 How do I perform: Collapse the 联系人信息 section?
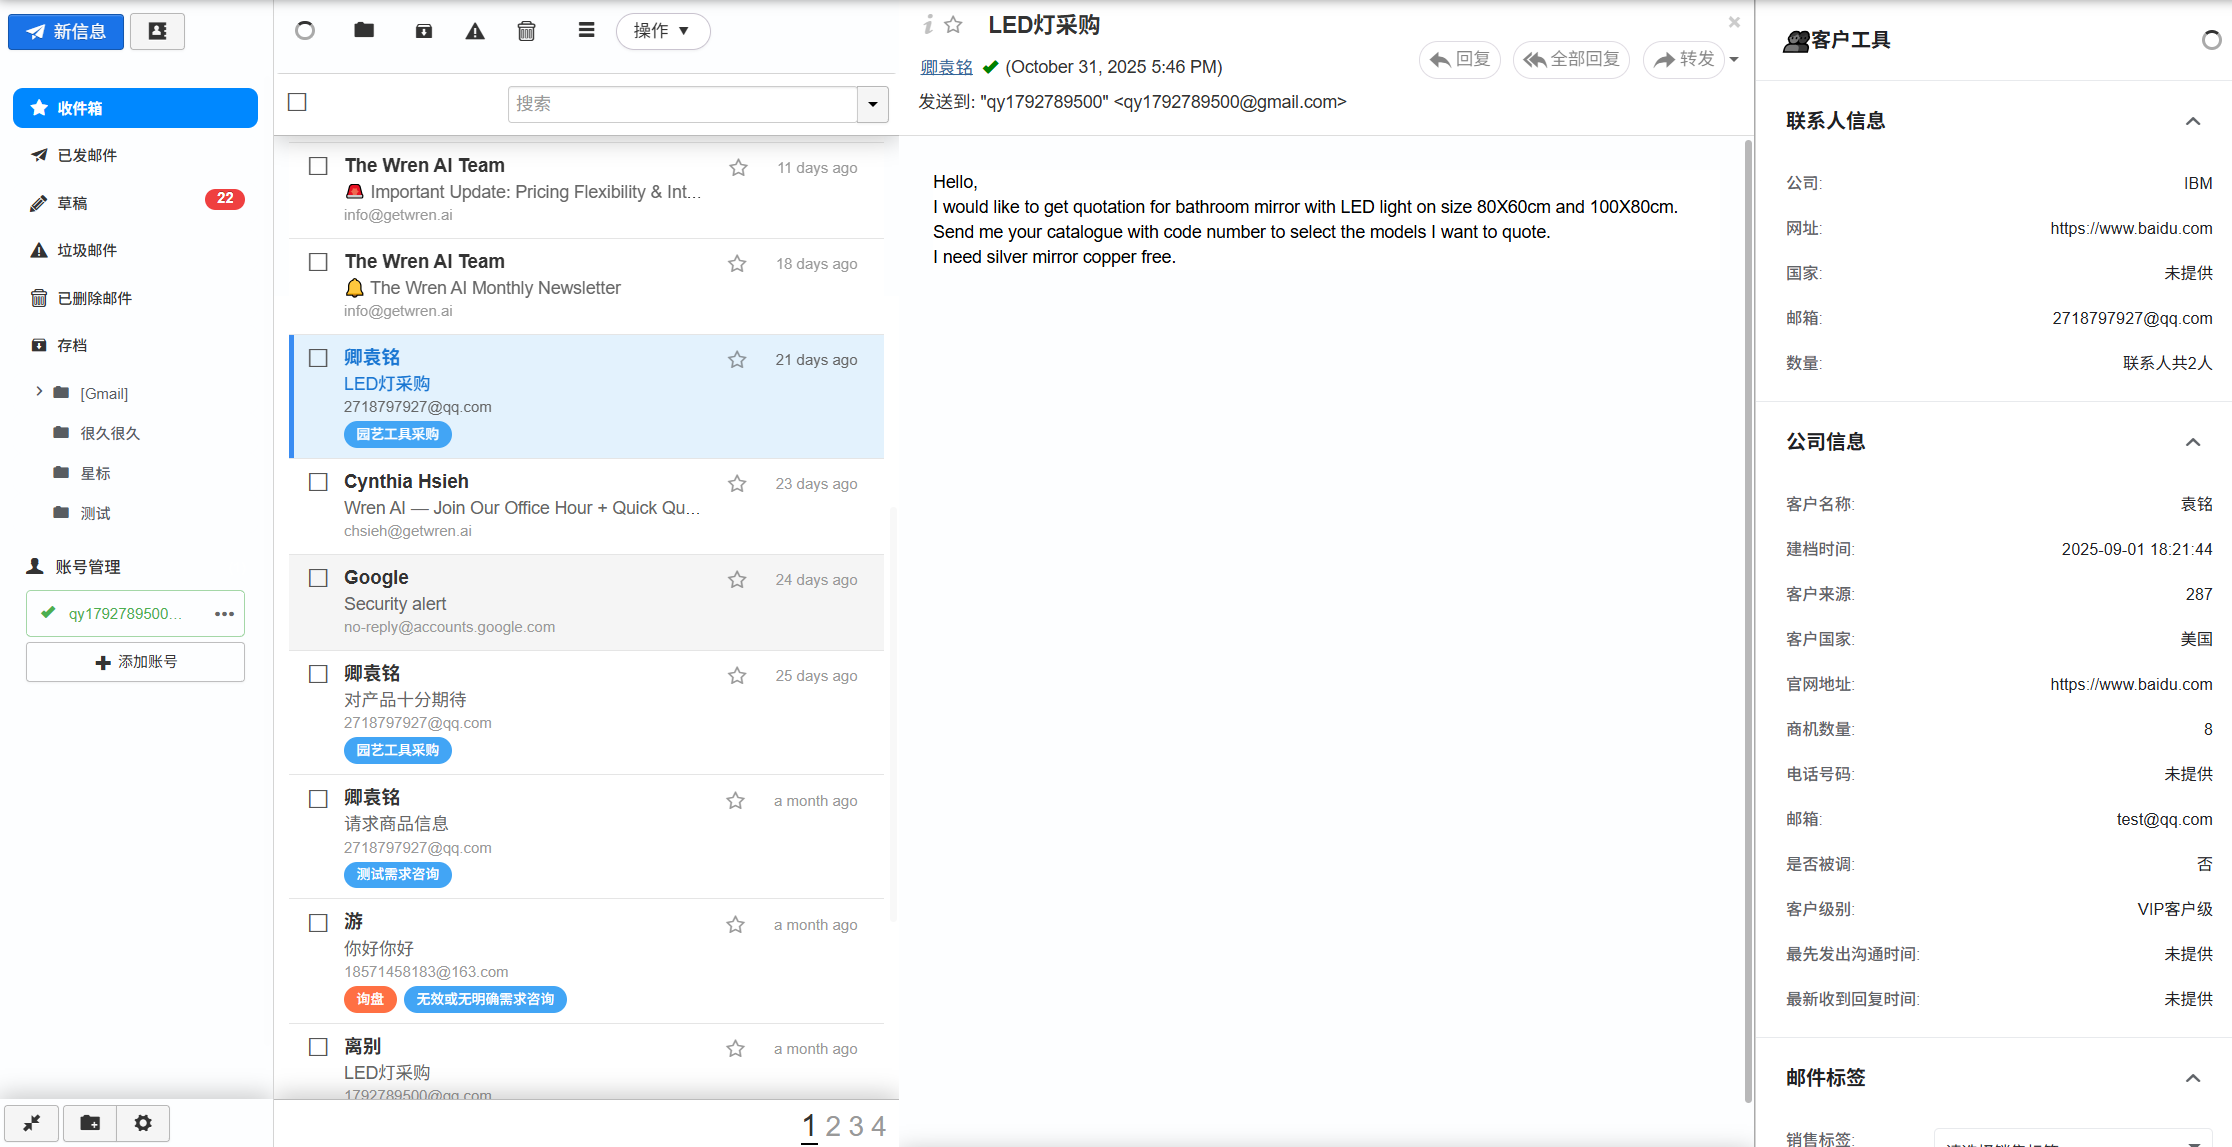coord(2192,121)
